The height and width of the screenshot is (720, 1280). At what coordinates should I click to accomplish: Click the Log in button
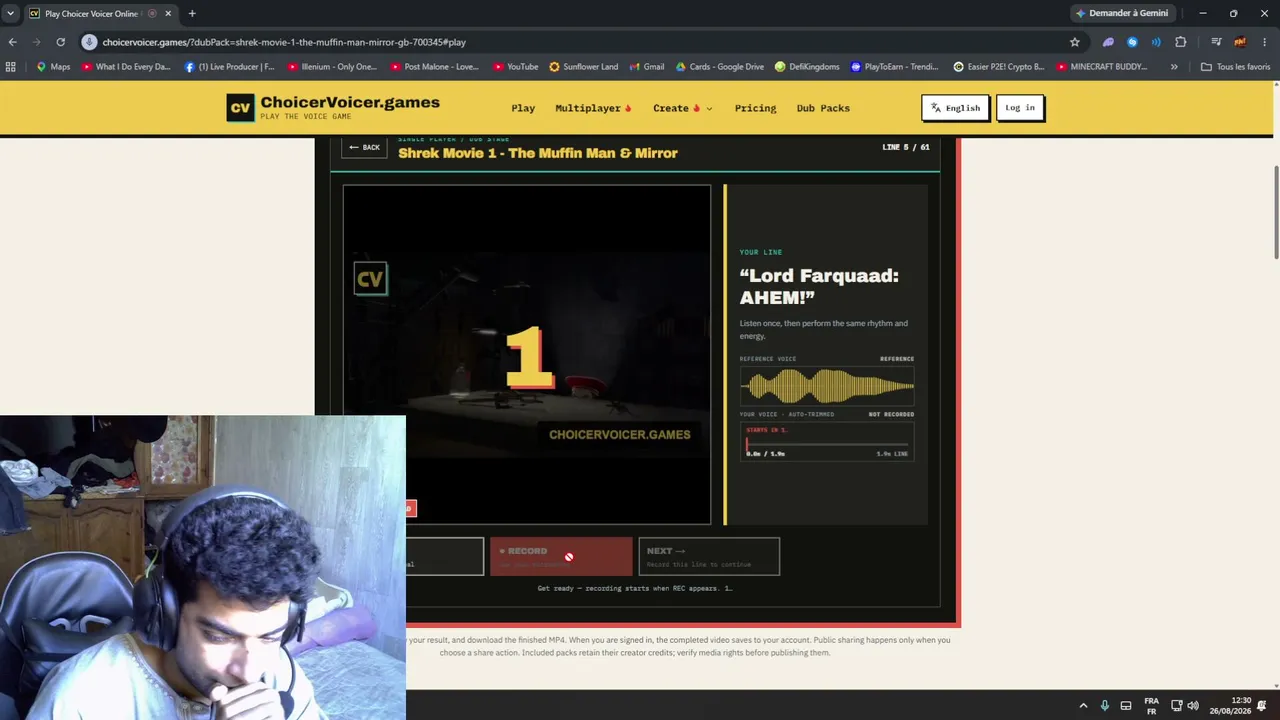(x=1020, y=108)
